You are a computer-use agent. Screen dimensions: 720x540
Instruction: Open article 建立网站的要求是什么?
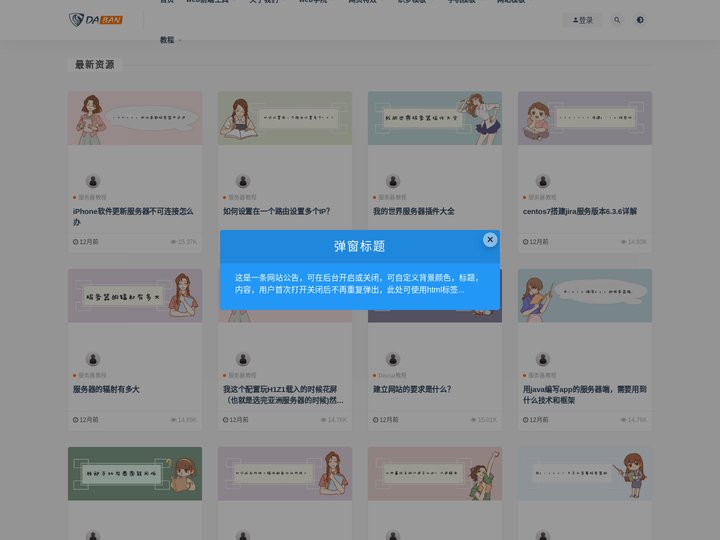coord(412,389)
